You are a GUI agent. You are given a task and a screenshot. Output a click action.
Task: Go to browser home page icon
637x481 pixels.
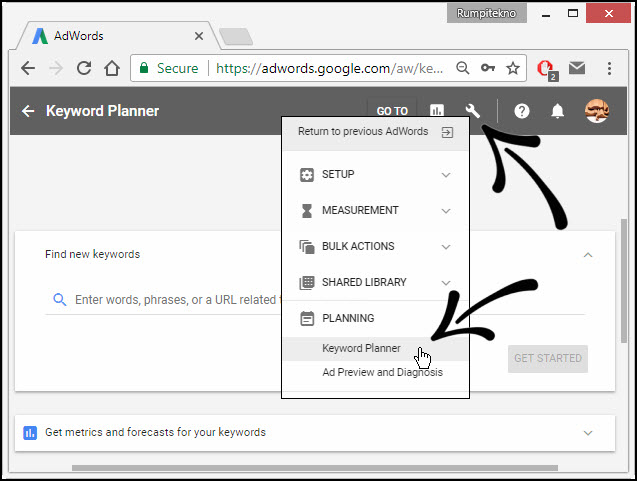pyautogui.click(x=112, y=68)
